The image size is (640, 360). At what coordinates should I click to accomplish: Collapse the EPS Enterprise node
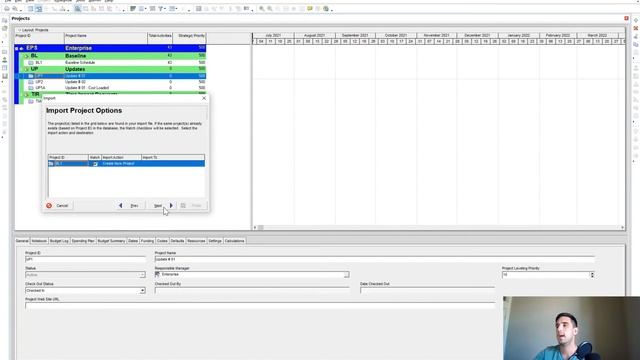[17, 48]
